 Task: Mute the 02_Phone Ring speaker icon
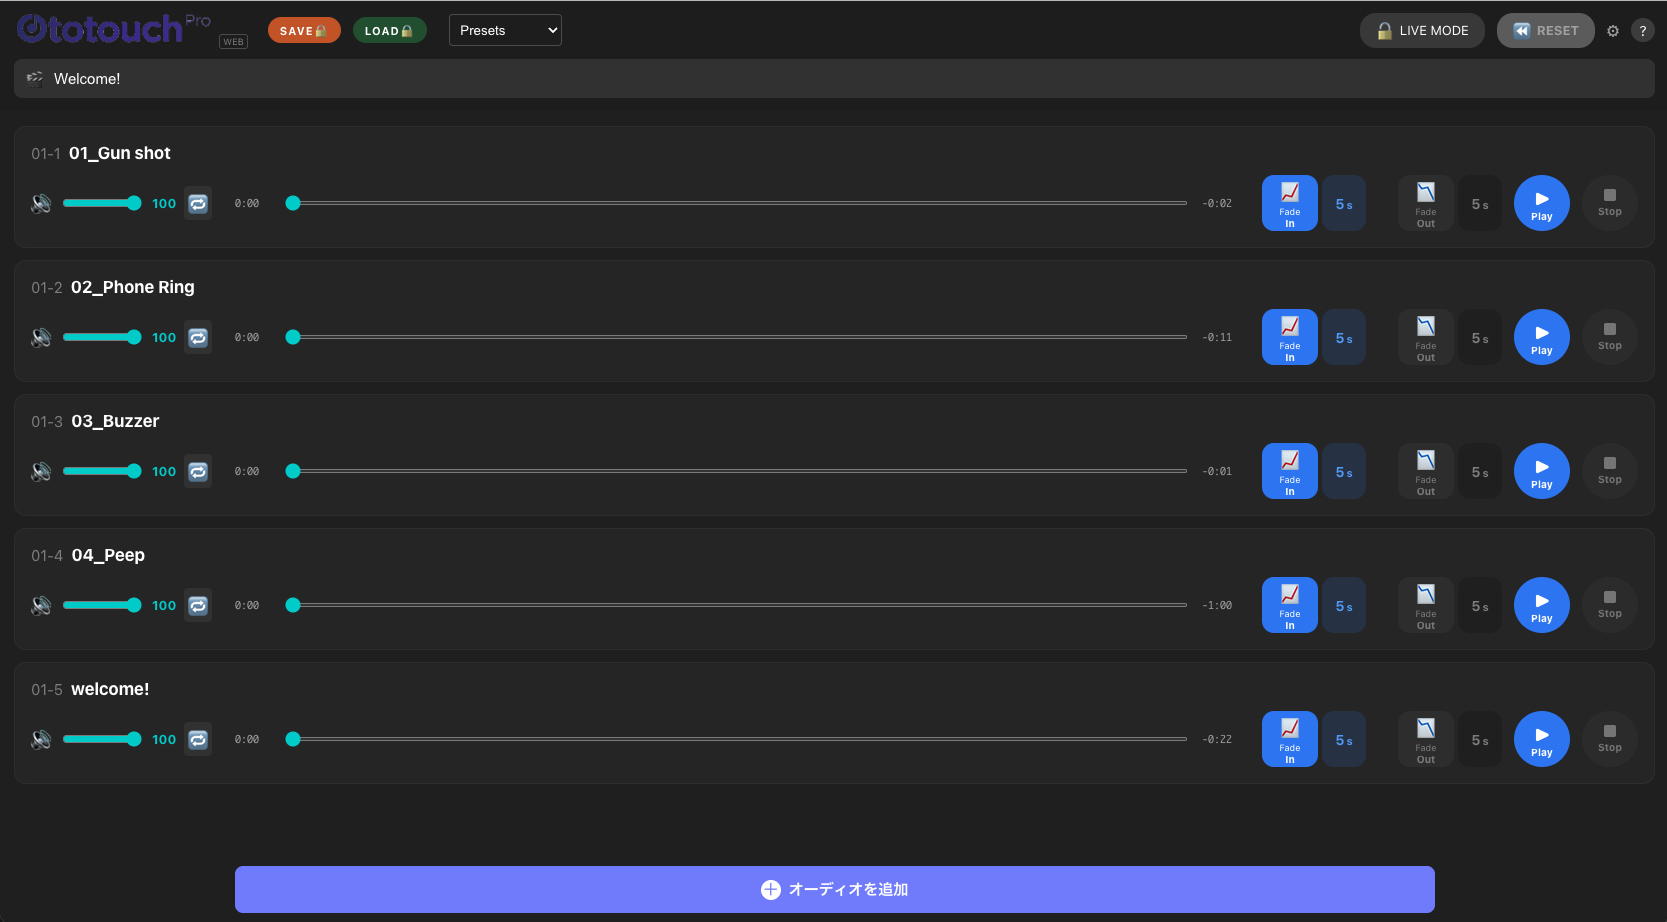point(41,337)
